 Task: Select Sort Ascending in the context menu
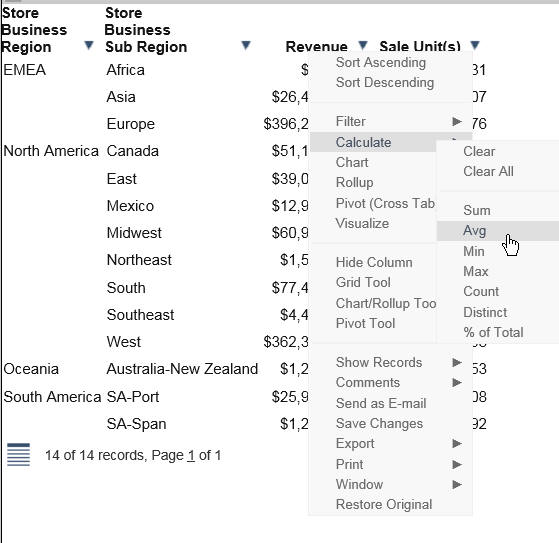tap(381, 62)
